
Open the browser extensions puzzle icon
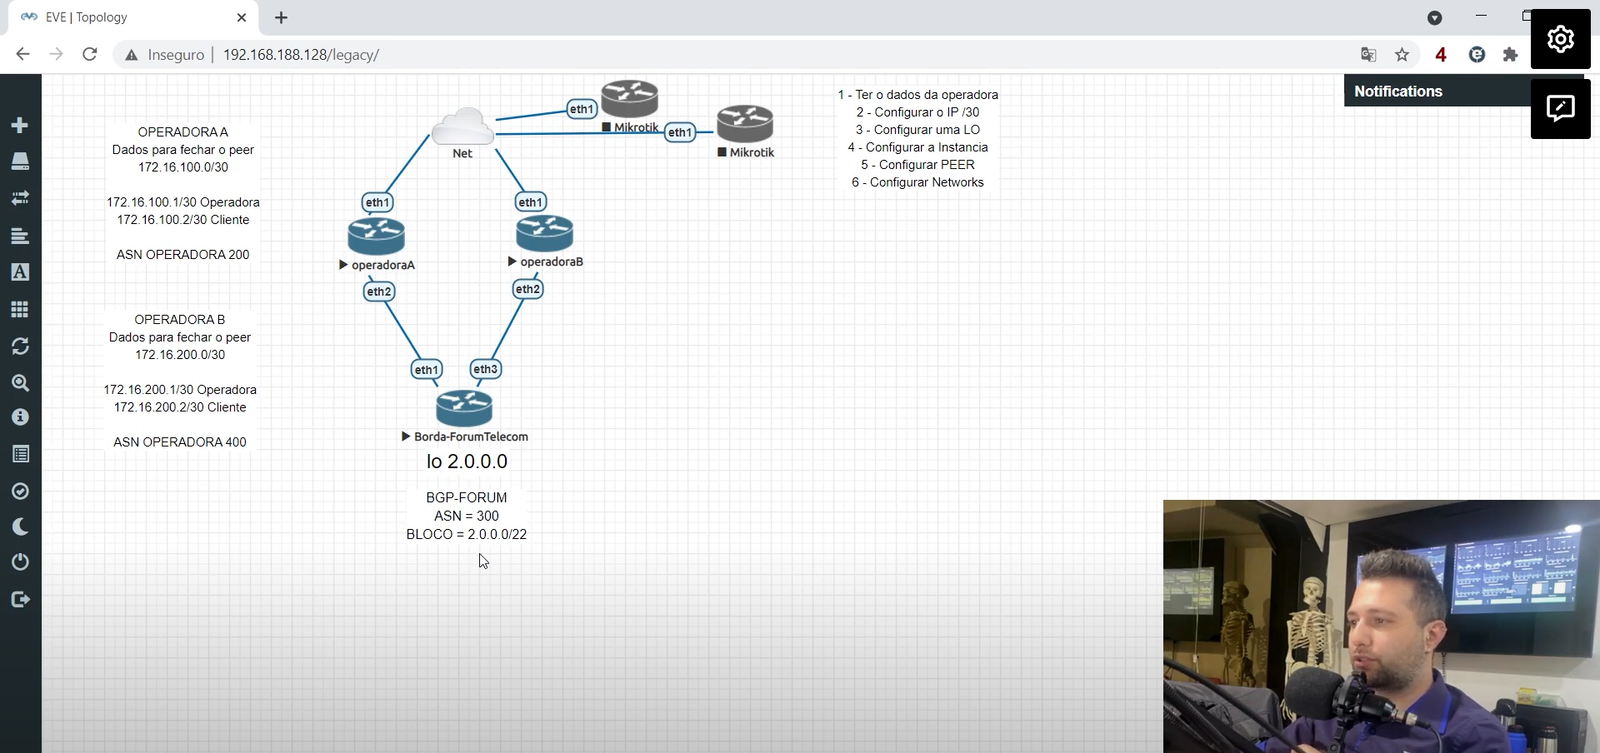[1510, 55]
